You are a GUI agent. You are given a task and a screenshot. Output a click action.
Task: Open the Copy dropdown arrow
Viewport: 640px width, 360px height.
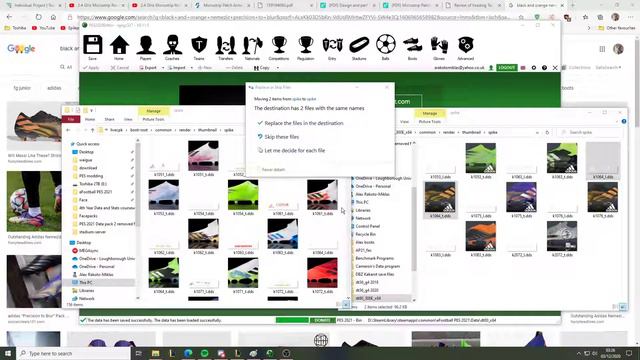[278, 68]
